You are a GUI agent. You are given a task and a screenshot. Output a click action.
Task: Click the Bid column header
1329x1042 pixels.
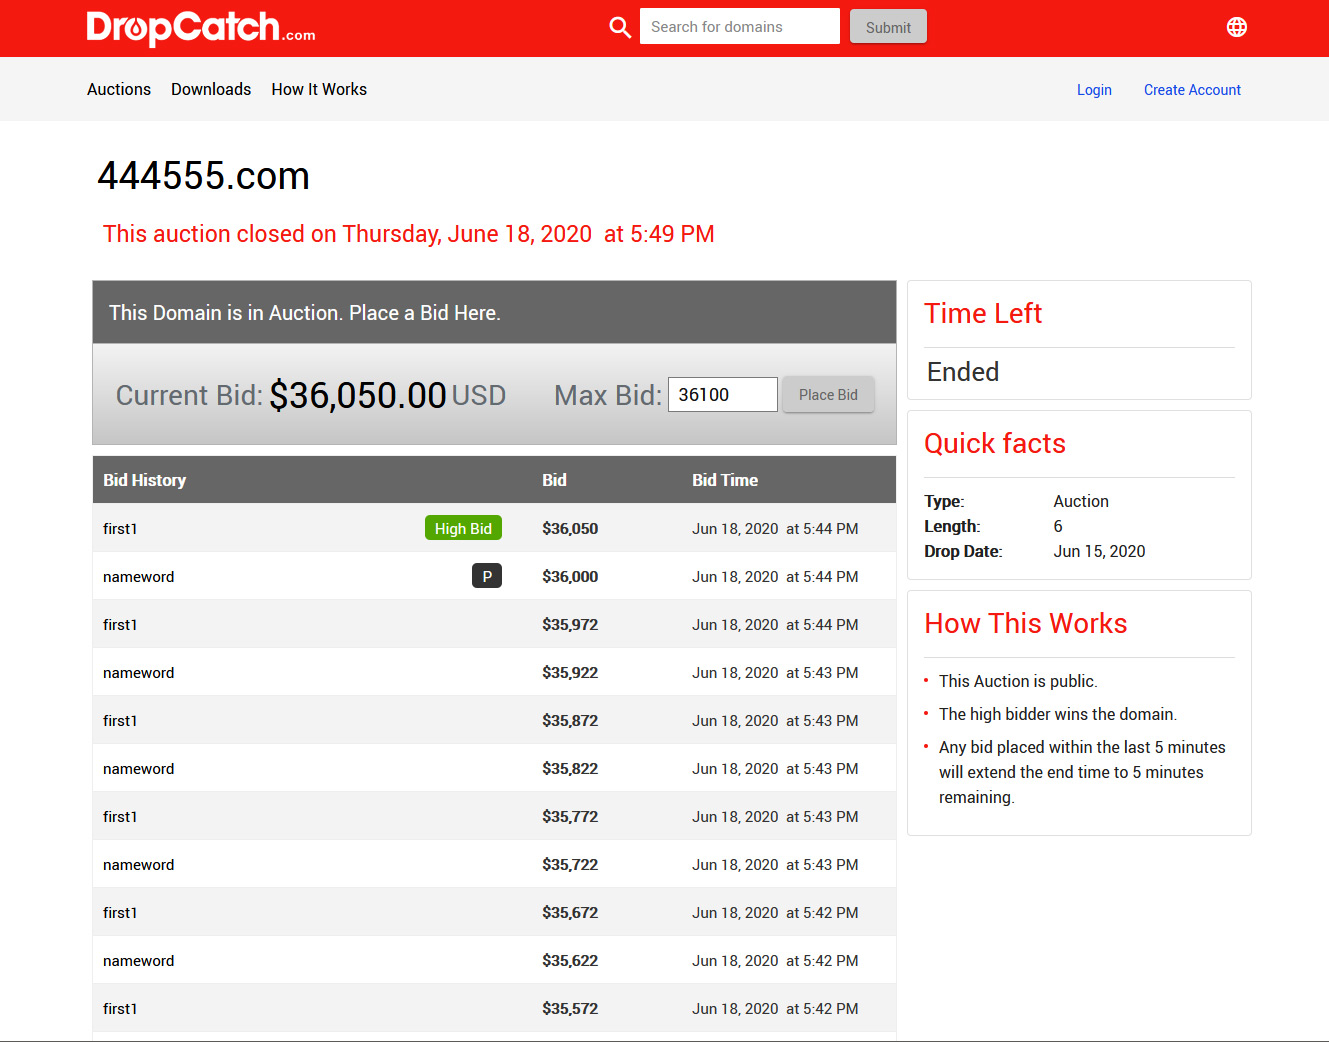[554, 480]
